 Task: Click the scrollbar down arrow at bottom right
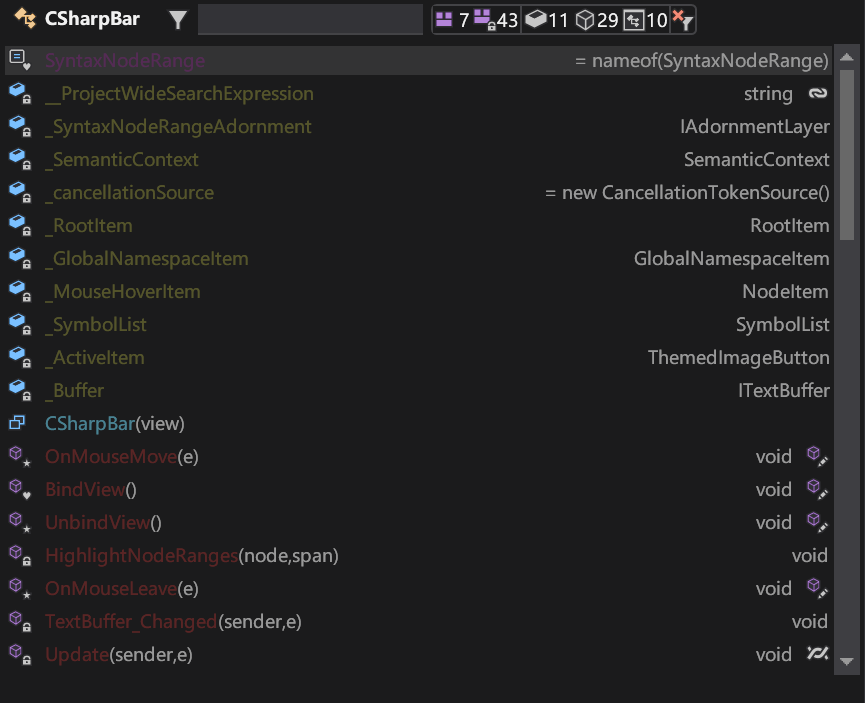pyautogui.click(x=847, y=662)
